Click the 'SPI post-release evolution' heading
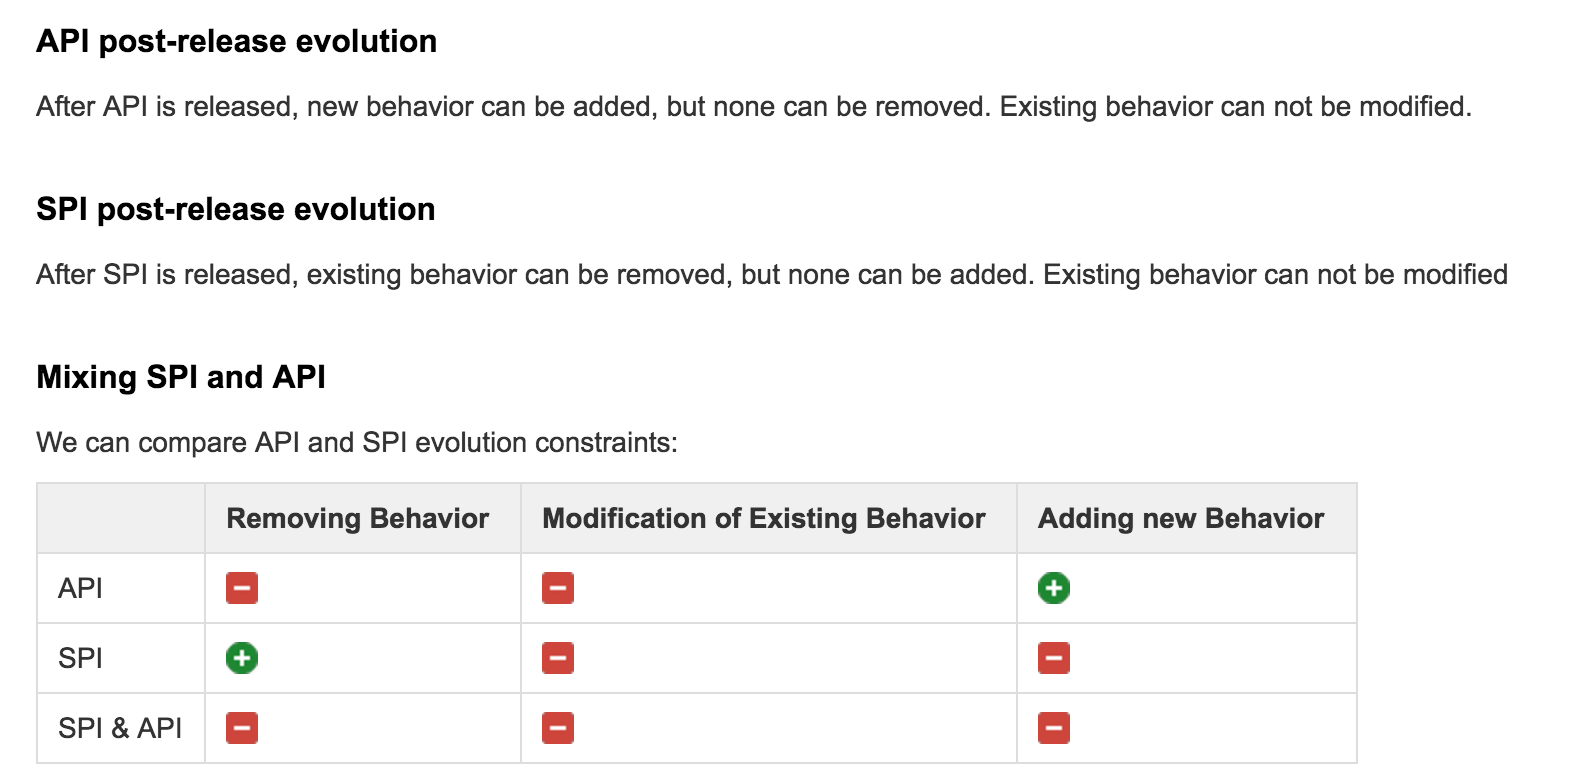Image resolution: width=1580 pixels, height=784 pixels. pyautogui.click(x=236, y=209)
